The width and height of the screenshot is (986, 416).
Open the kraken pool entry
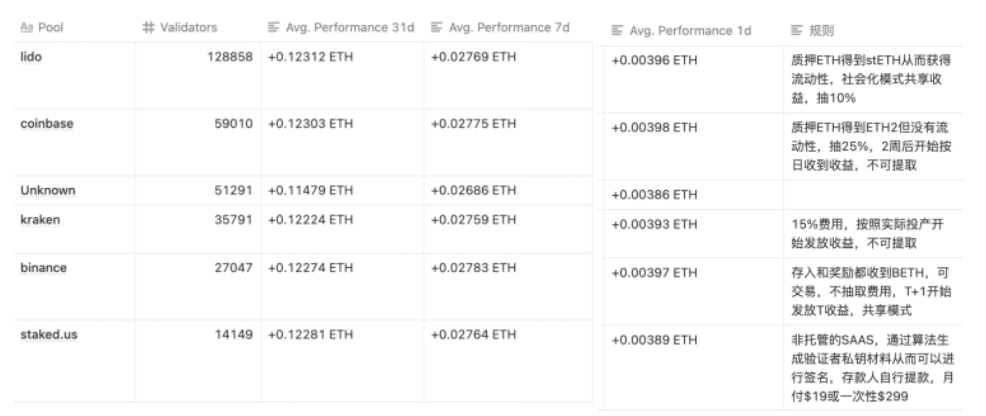pos(40,220)
